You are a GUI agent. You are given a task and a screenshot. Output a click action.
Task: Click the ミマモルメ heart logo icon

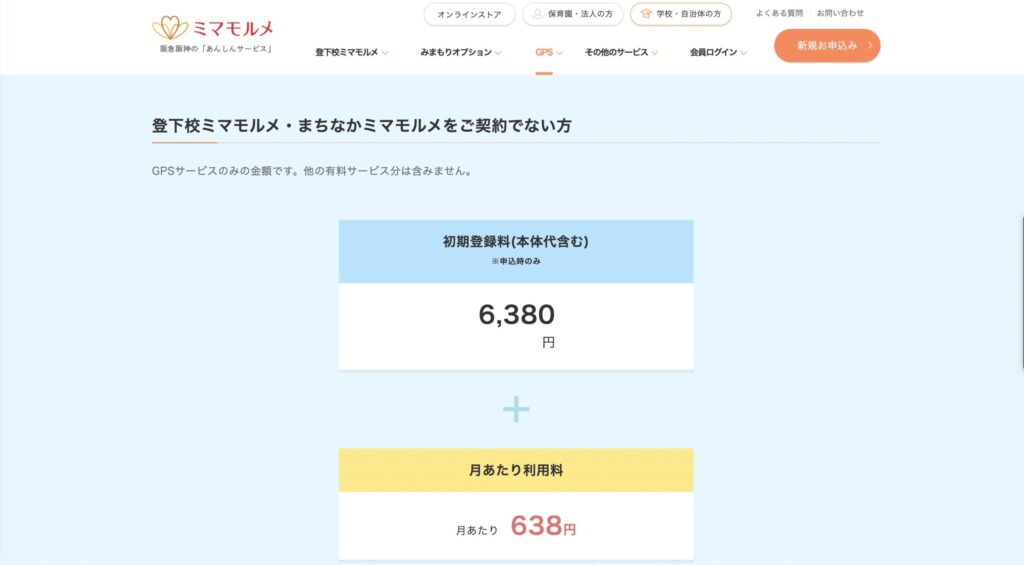[x=170, y=28]
